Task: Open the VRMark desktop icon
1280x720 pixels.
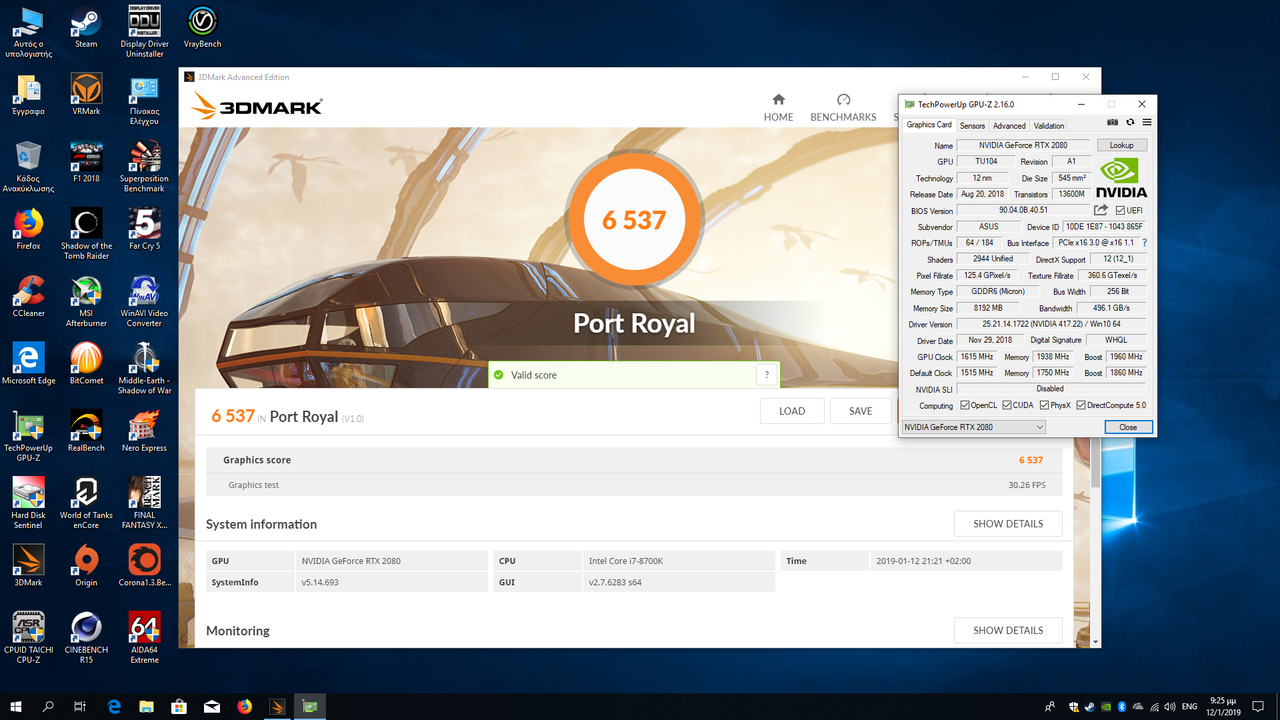Action: [x=86, y=94]
